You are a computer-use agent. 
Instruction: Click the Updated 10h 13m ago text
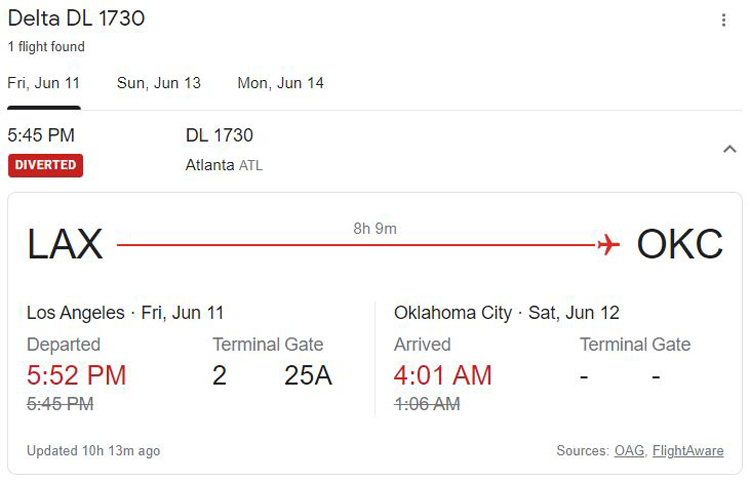pyautogui.click(x=93, y=450)
